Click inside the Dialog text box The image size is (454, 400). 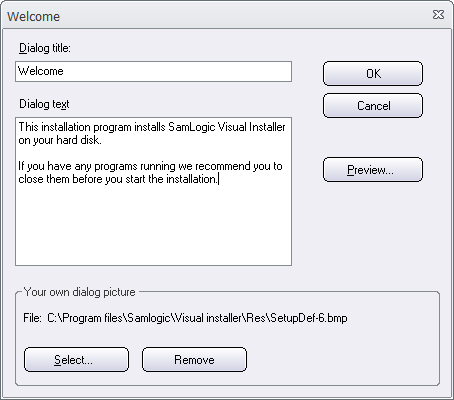click(x=153, y=191)
